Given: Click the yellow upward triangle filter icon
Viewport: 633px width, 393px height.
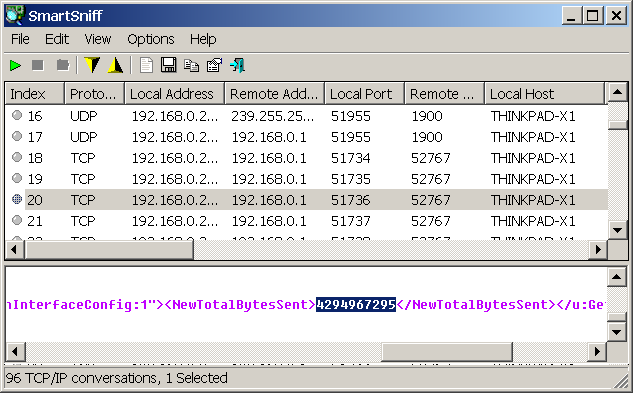Looking at the screenshot, I should point(115,65).
